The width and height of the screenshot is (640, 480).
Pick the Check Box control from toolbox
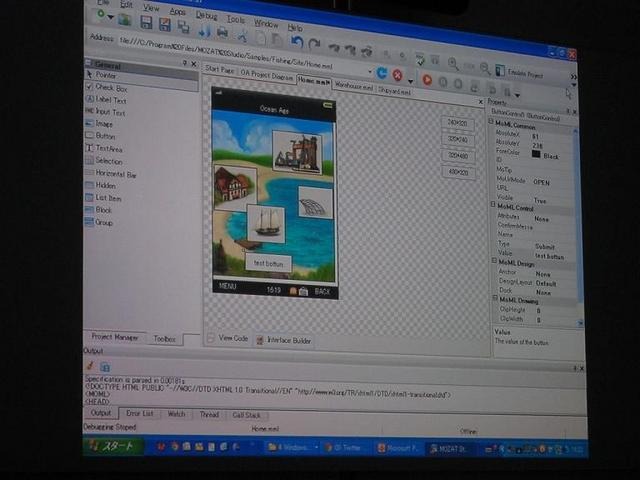110,87
